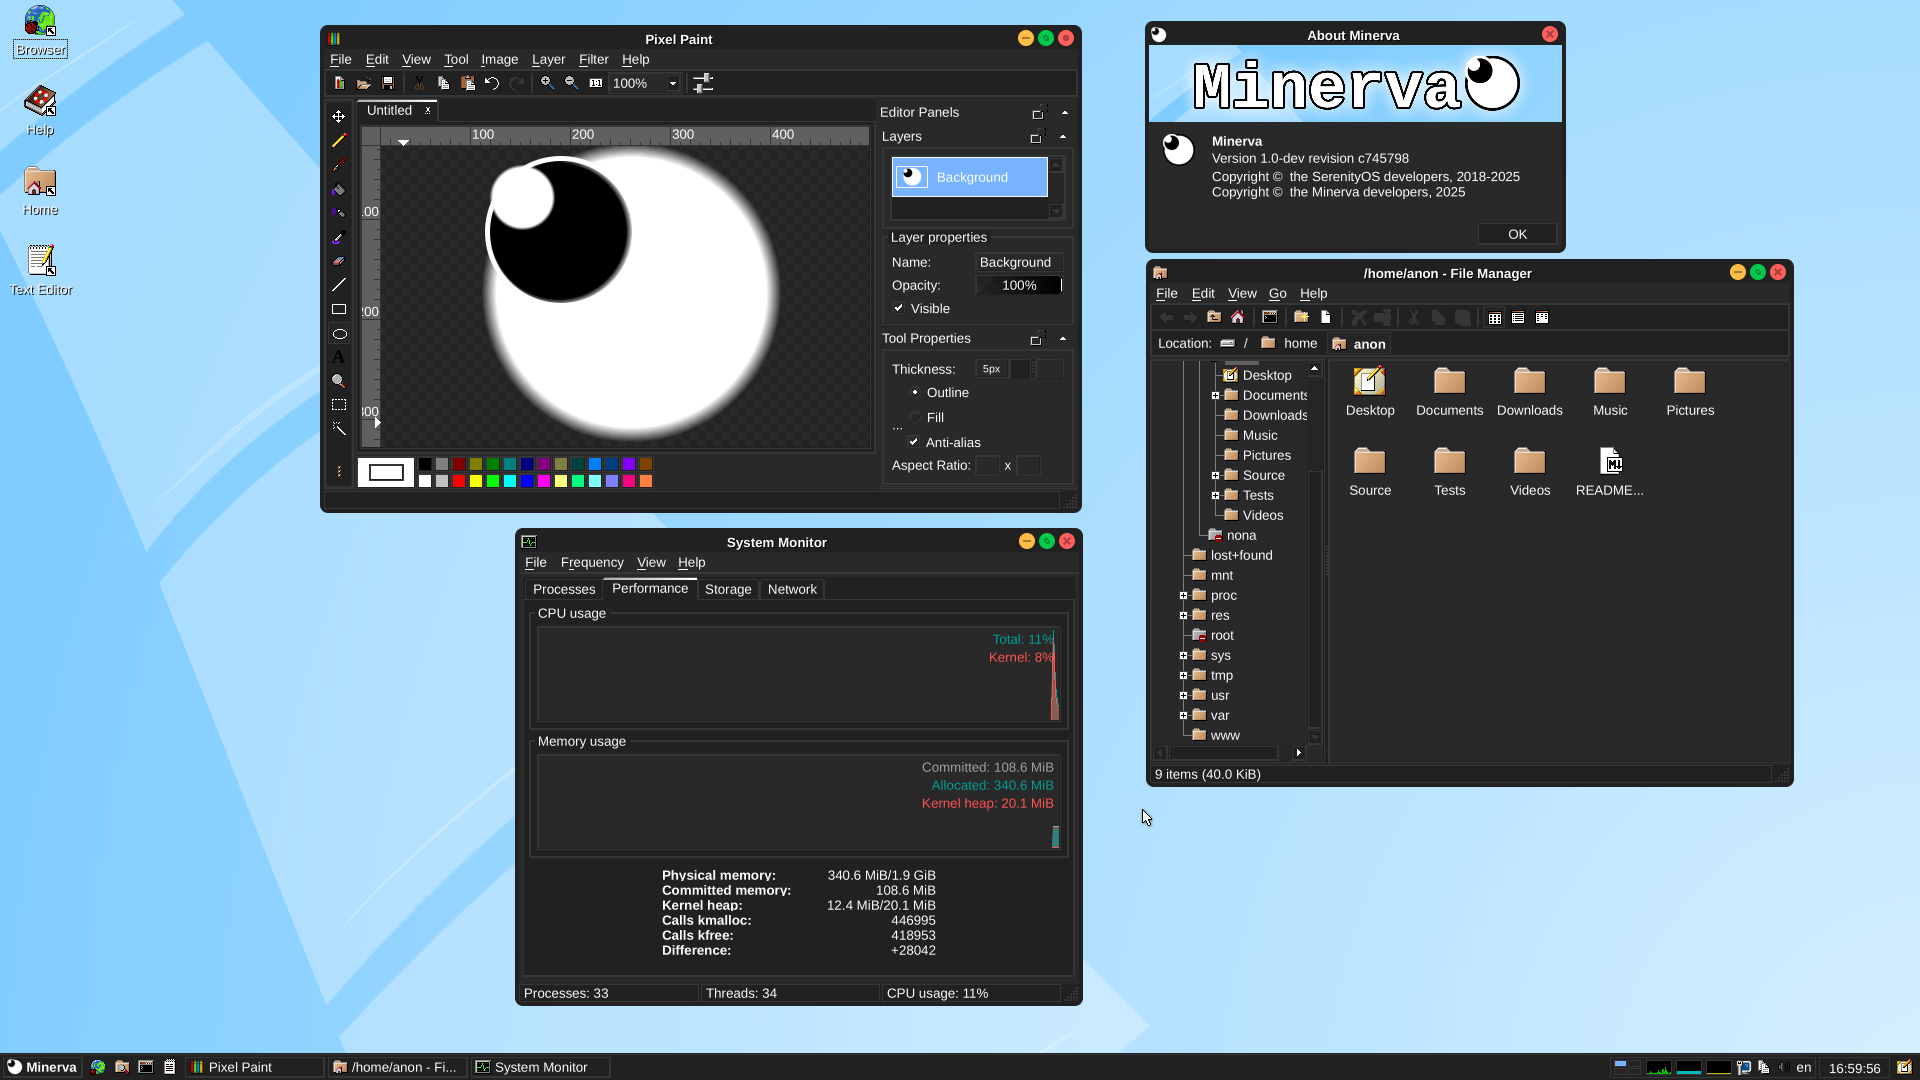Open the Filter menu in Pixel Paint
Image resolution: width=1920 pixels, height=1080 pixels.
pyautogui.click(x=593, y=59)
